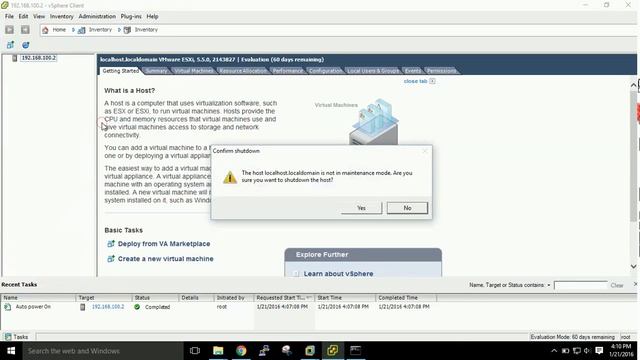Open the Plug-ins menu

pyautogui.click(x=131, y=16)
